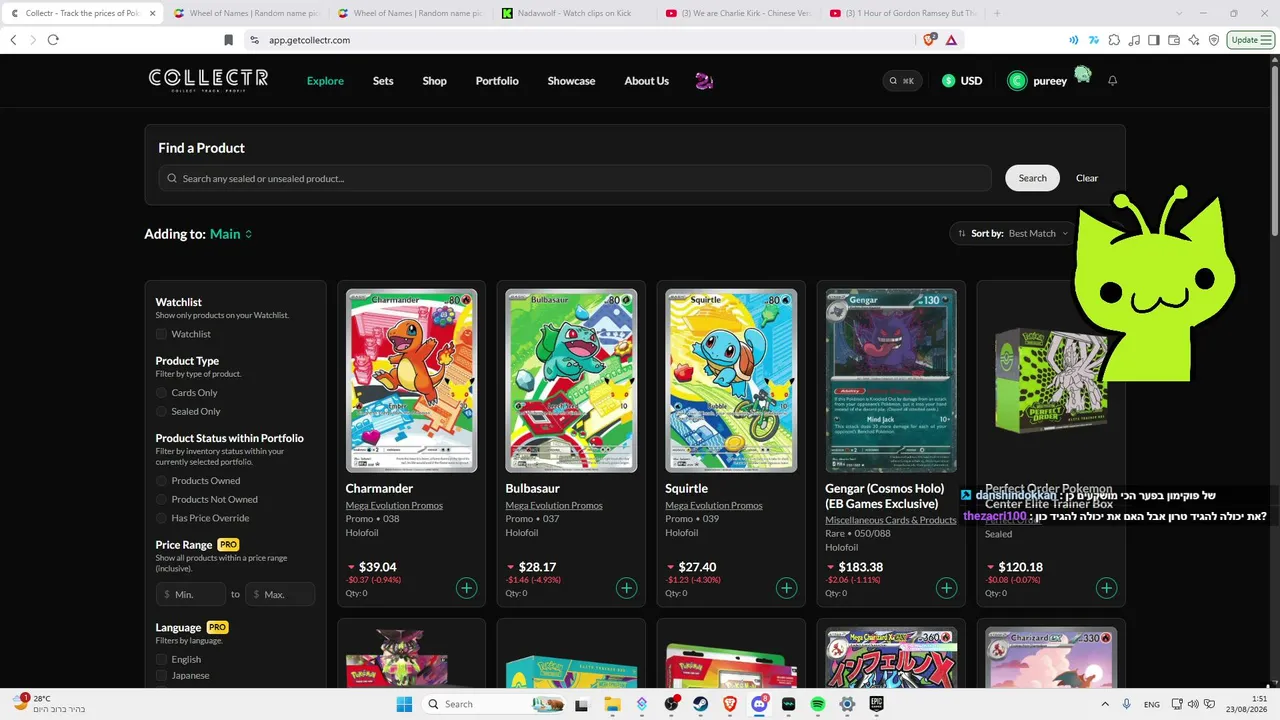Click the Min. price range field
The height and width of the screenshot is (720, 1280).
coord(191,594)
